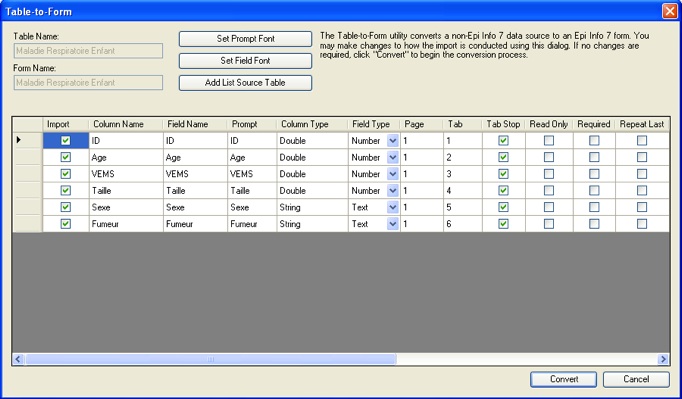682x399 pixels.
Task: Click the Column Name column header
Action: [126, 124]
